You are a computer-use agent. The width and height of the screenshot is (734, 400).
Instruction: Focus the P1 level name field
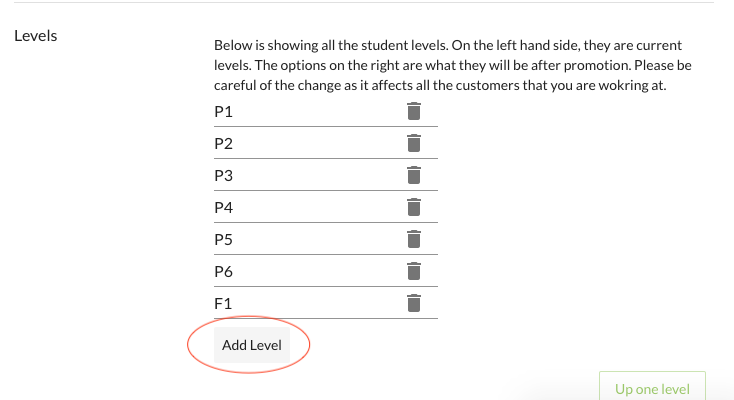point(300,112)
